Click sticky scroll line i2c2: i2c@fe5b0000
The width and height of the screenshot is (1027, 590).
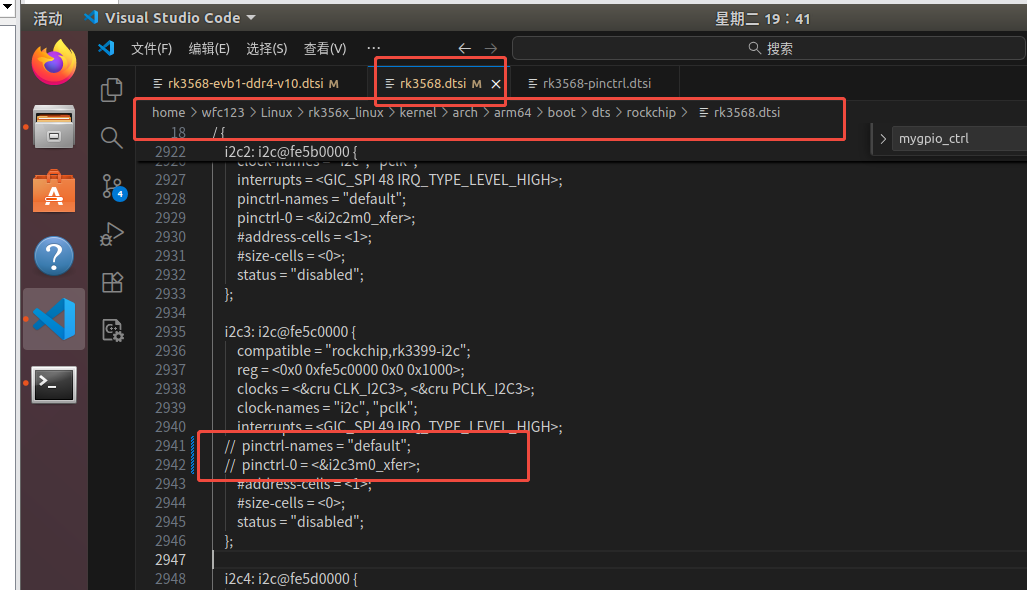(291, 152)
